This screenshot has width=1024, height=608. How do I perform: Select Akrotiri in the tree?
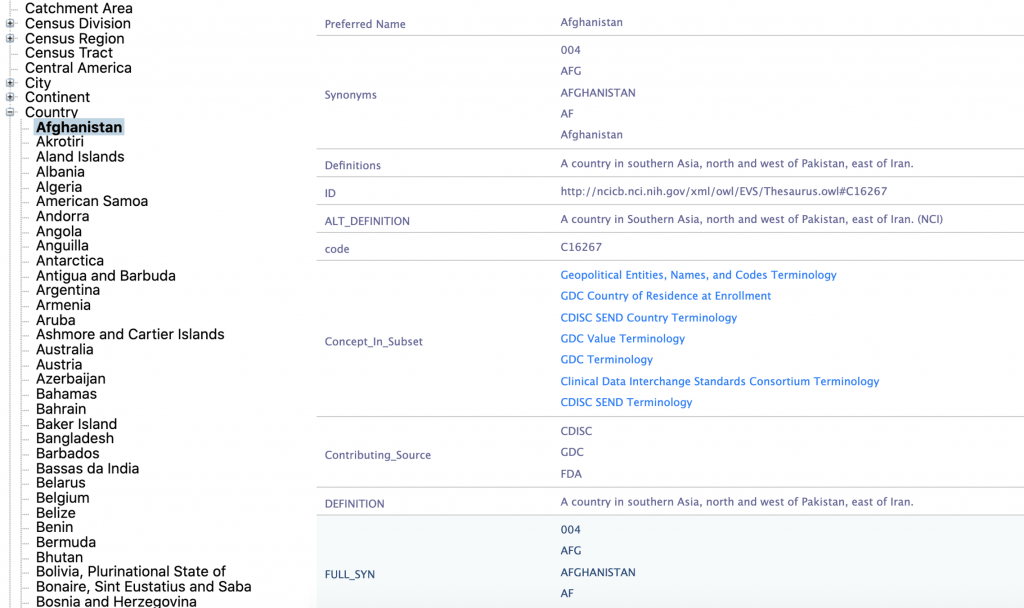tap(60, 142)
